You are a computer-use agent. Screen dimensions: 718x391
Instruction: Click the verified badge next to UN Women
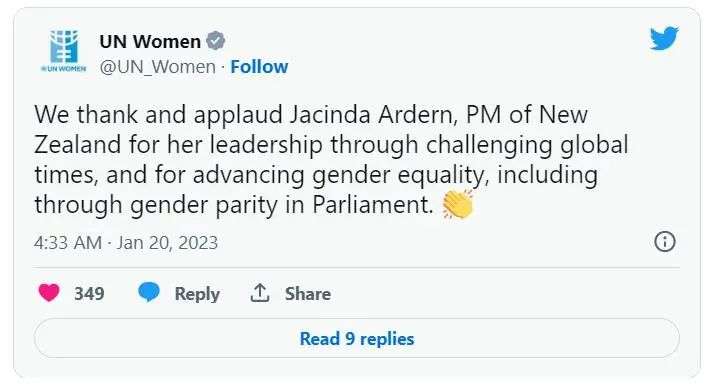[215, 41]
